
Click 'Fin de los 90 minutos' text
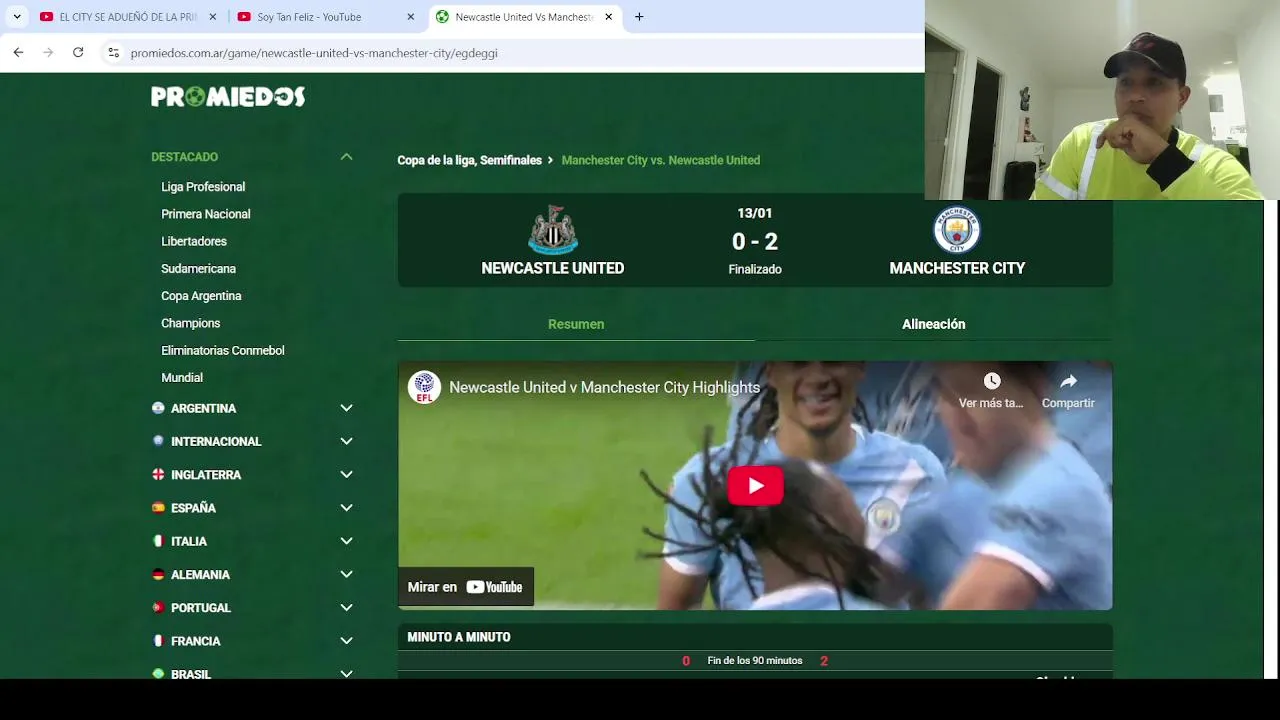(x=755, y=661)
